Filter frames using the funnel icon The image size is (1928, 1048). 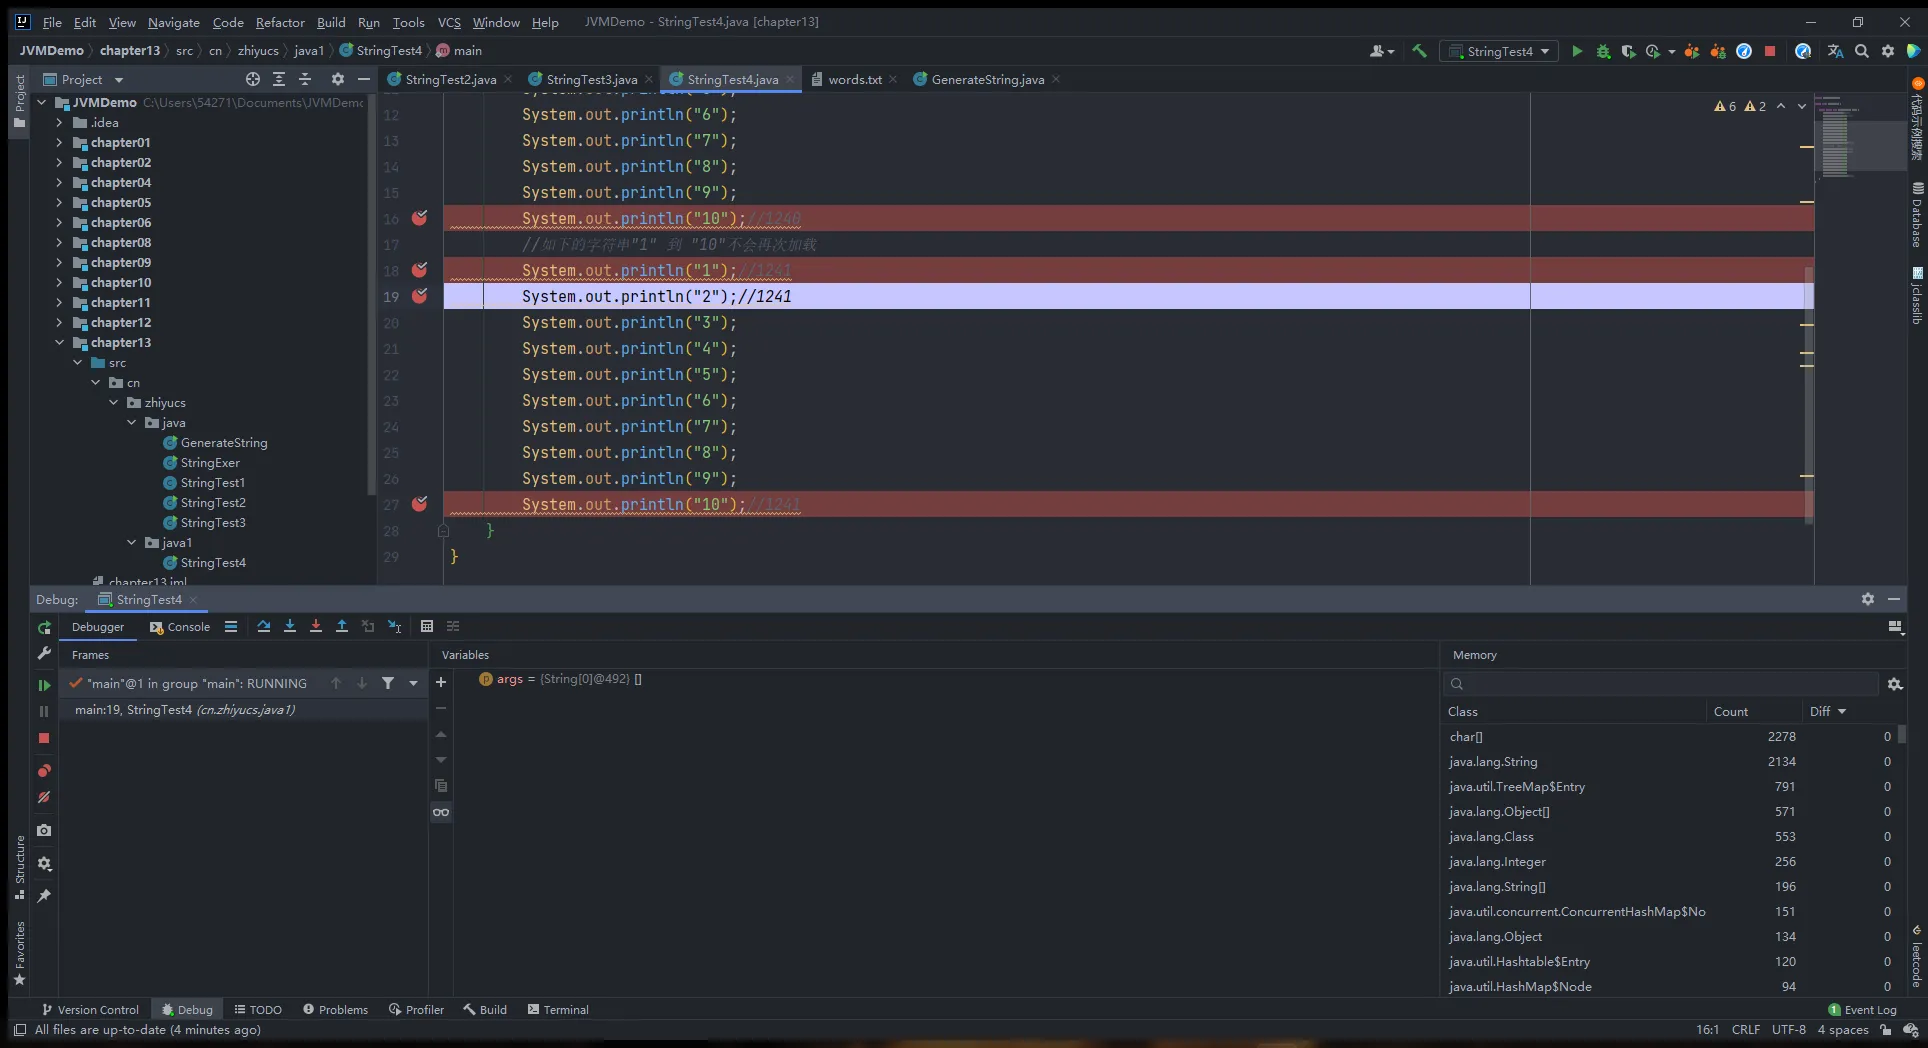(x=388, y=683)
